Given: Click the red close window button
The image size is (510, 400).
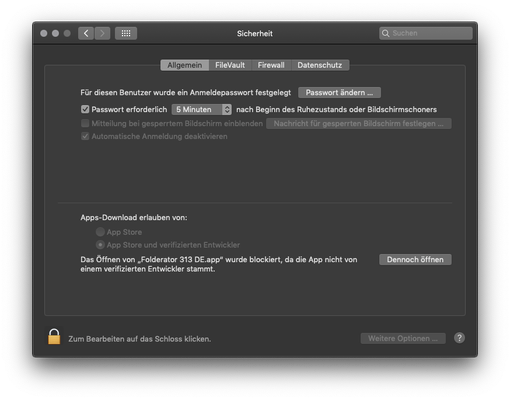Looking at the screenshot, I should click(43, 33).
